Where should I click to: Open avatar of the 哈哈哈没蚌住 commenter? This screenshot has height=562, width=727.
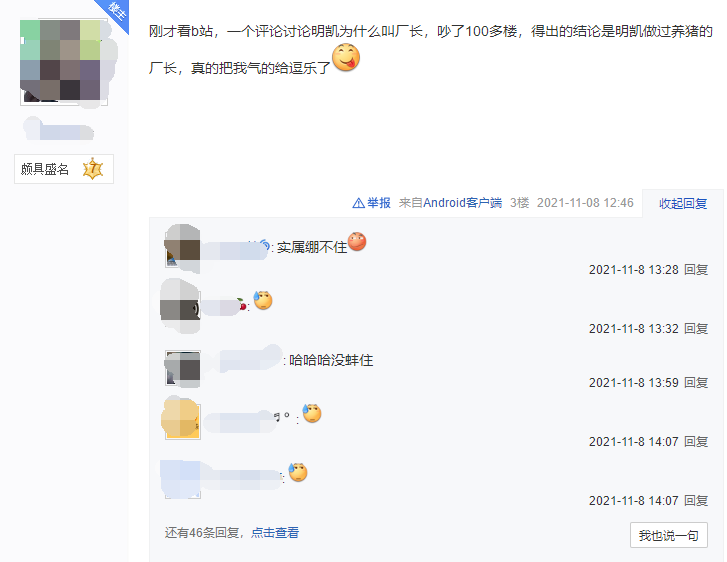click(x=183, y=368)
